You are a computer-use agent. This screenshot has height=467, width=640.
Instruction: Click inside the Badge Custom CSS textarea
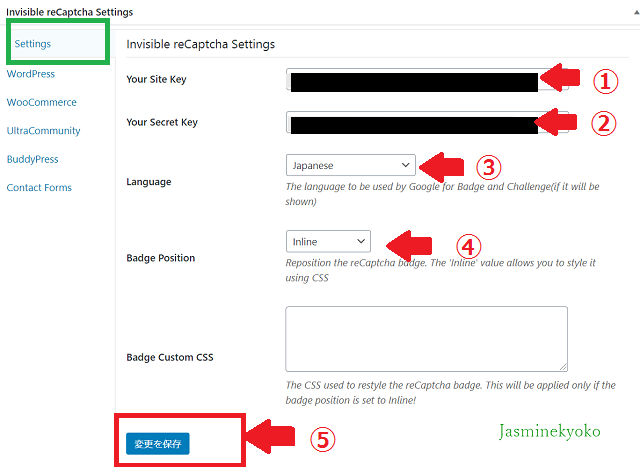pyautogui.click(x=427, y=339)
